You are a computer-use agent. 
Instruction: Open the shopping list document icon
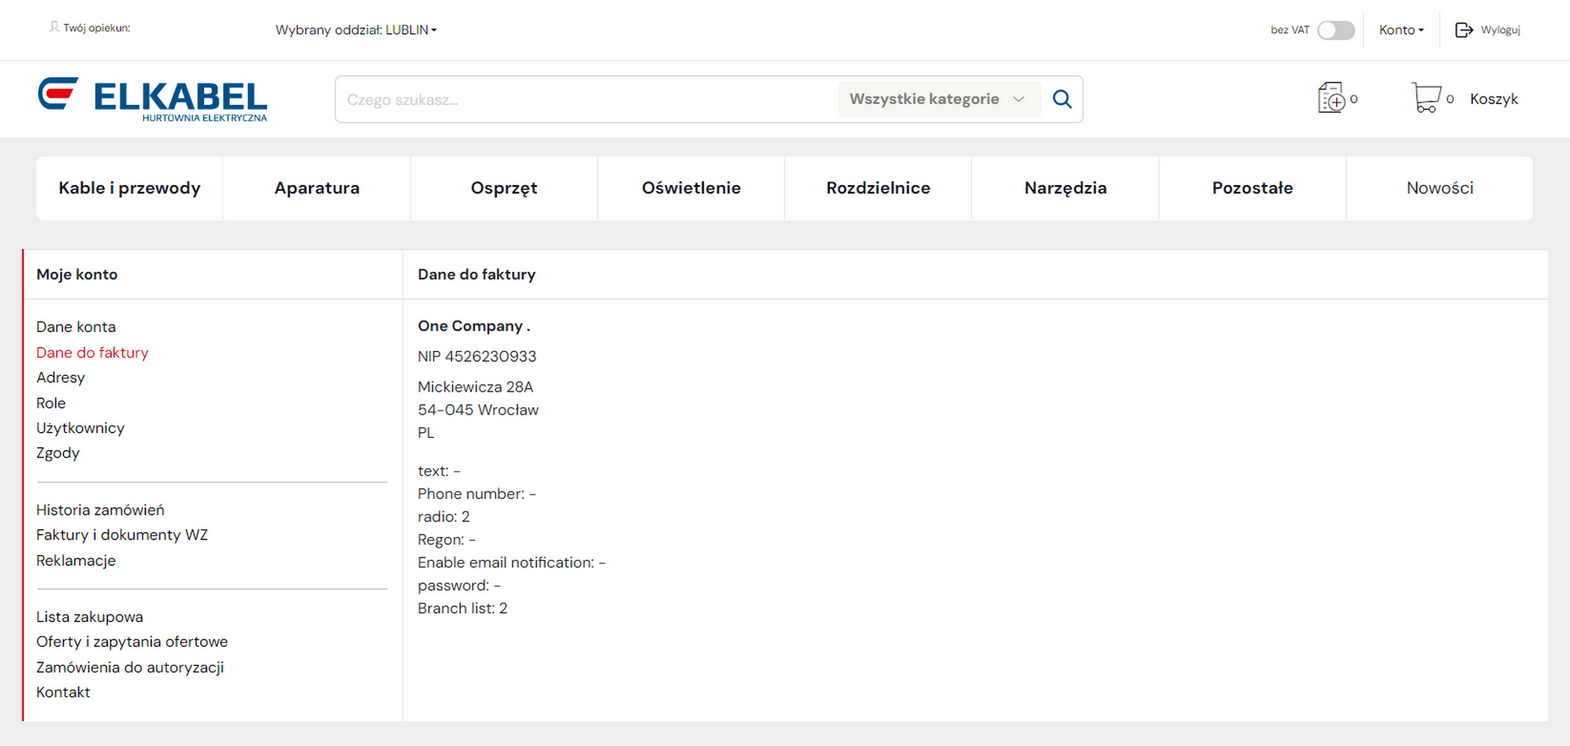tap(1331, 98)
